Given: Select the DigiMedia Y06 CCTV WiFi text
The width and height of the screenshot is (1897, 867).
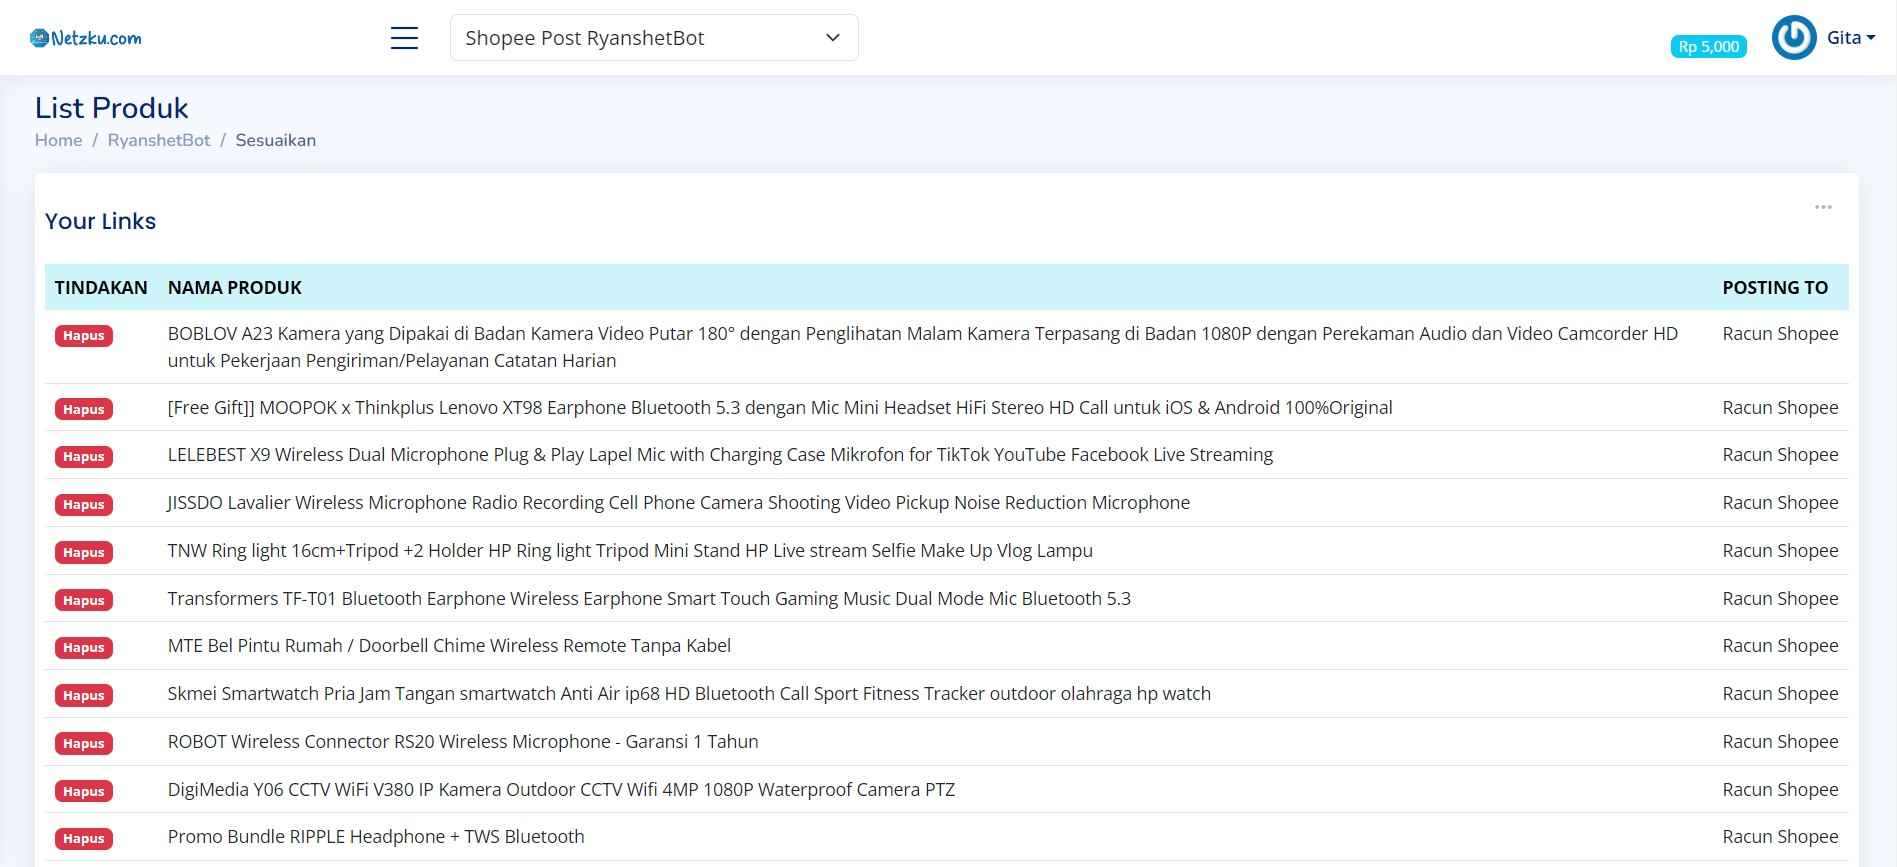Looking at the screenshot, I should pos(561,789).
